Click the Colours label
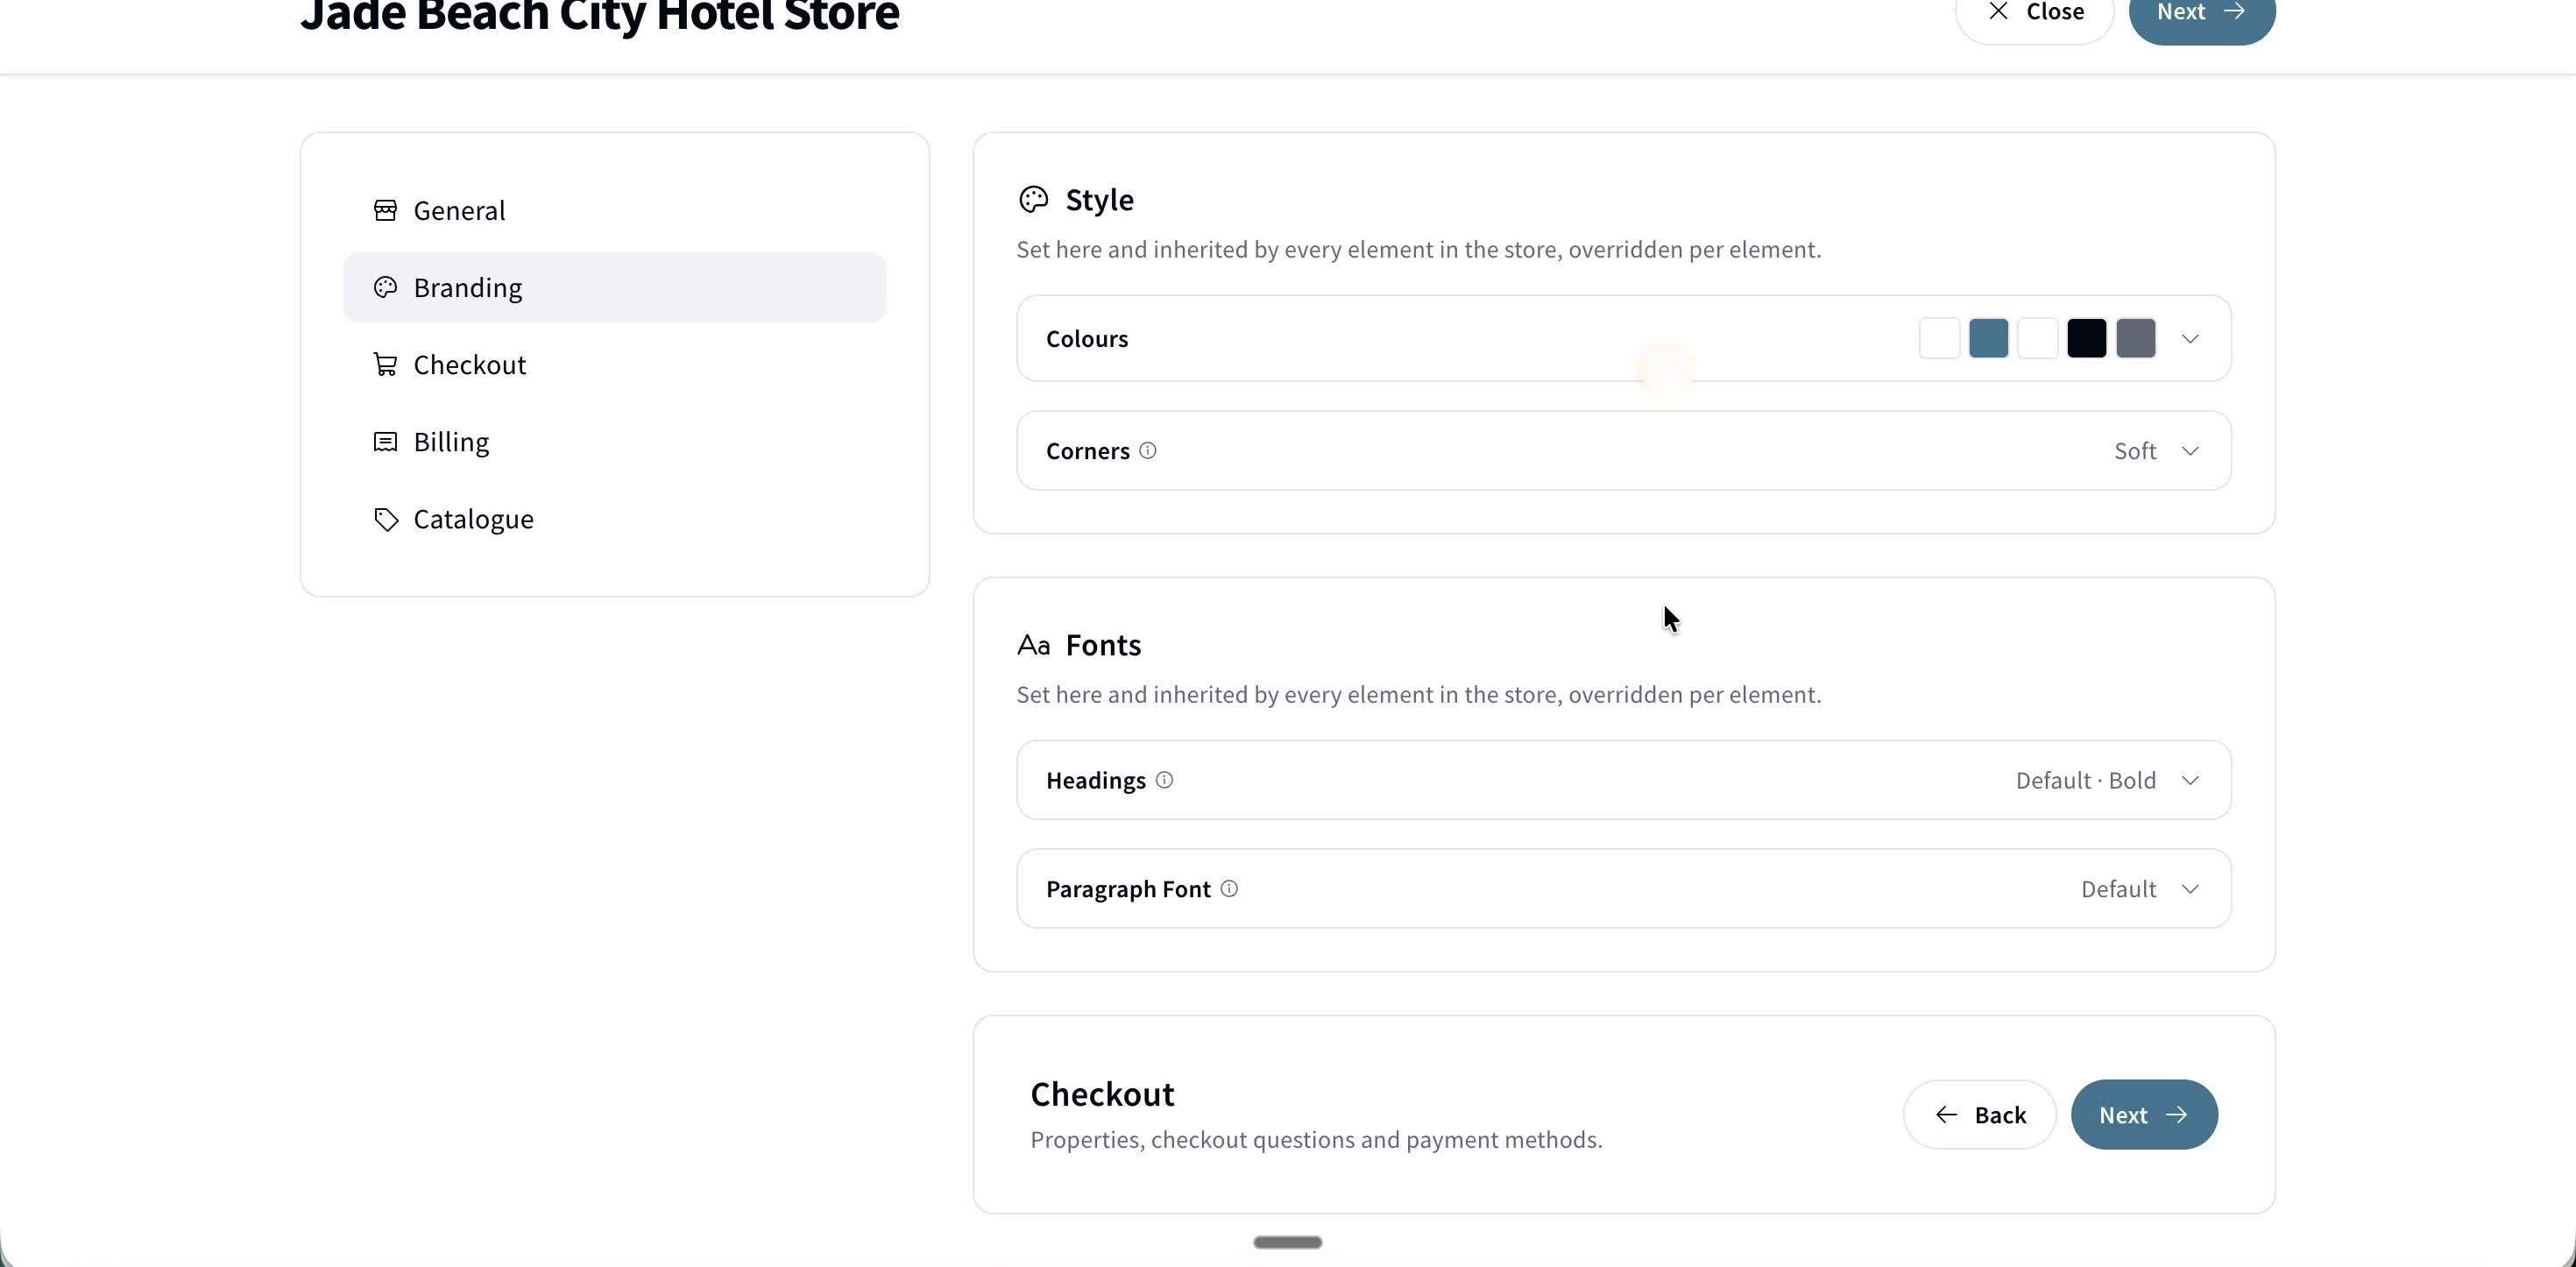This screenshot has height=1267, width=2576. pyautogui.click(x=1087, y=339)
